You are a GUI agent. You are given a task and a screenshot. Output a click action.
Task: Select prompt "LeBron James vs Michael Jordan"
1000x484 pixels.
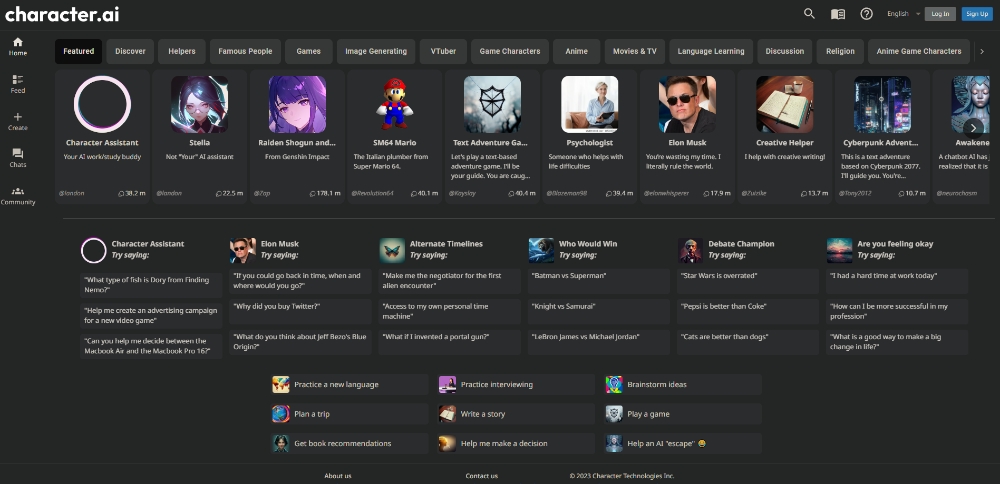[598, 342]
